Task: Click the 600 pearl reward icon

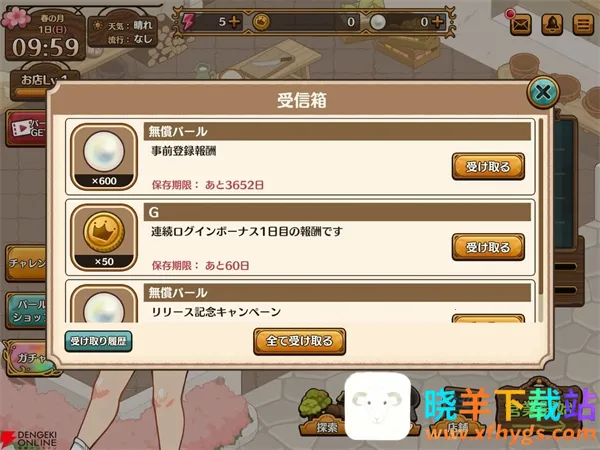Action: (x=104, y=156)
